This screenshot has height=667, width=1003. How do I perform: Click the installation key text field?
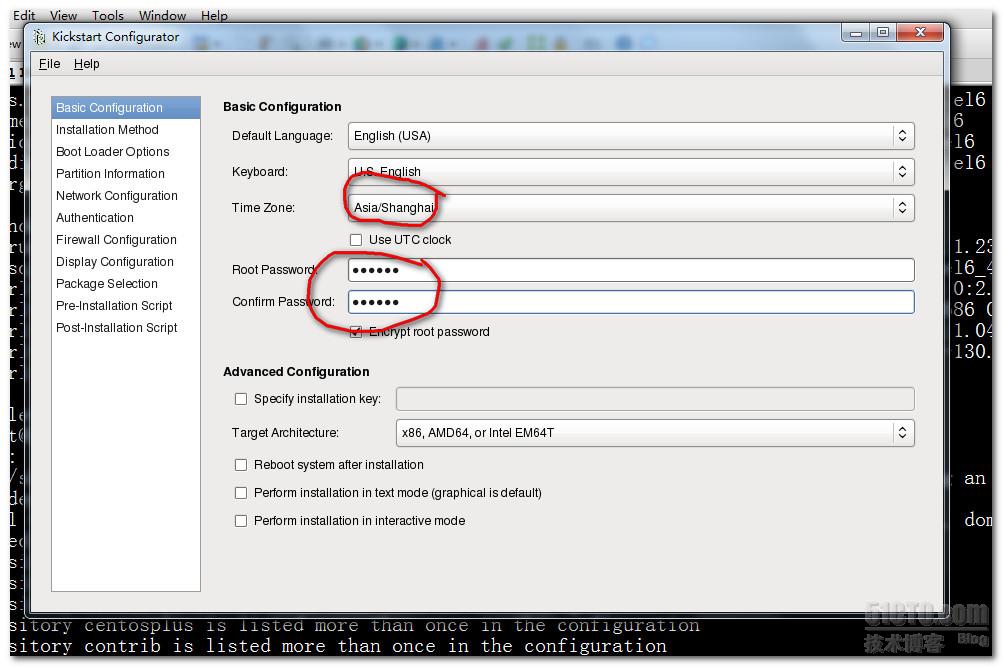click(x=655, y=399)
